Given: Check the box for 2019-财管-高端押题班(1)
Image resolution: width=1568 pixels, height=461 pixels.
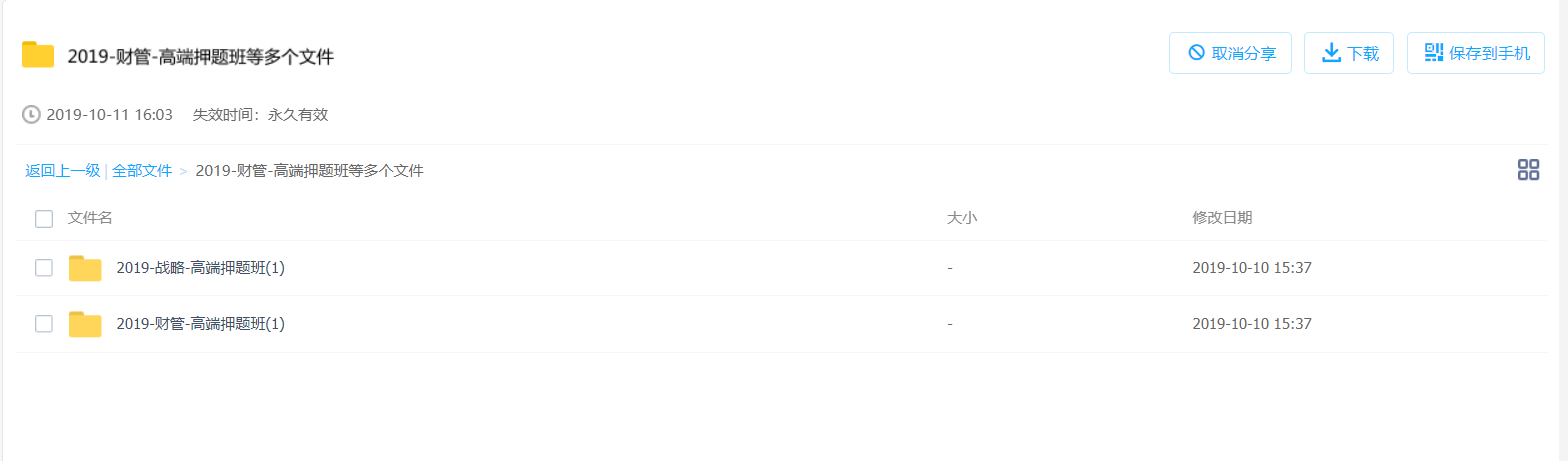Looking at the screenshot, I should (44, 323).
